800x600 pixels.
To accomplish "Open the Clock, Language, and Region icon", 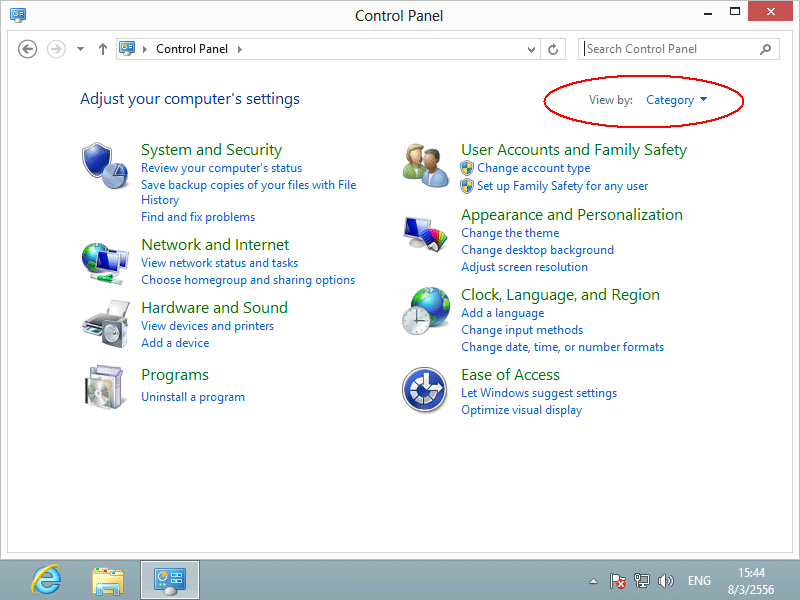I will (x=426, y=311).
